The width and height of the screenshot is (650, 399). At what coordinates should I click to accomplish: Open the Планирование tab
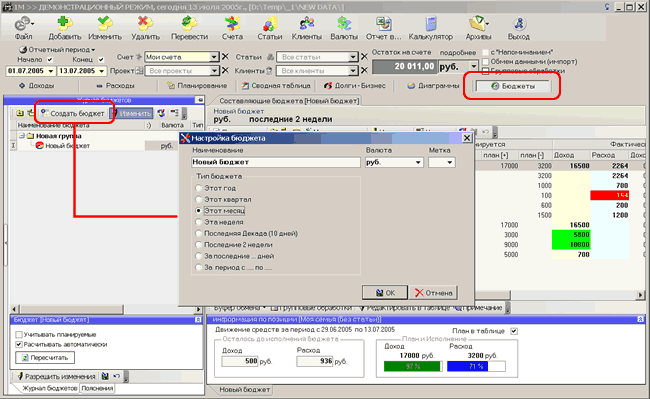197,86
